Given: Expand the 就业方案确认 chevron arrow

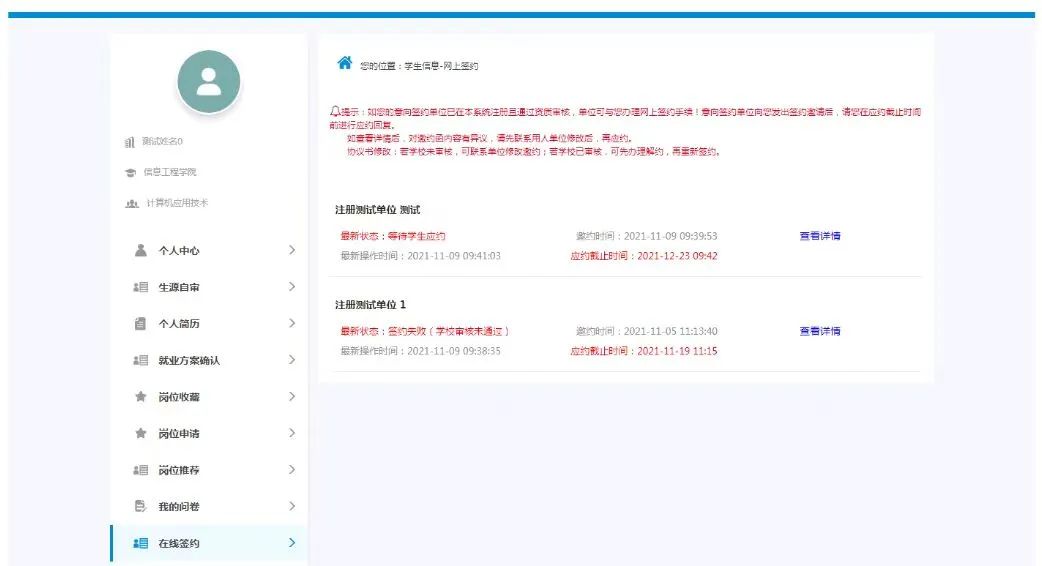Looking at the screenshot, I should coord(291,360).
